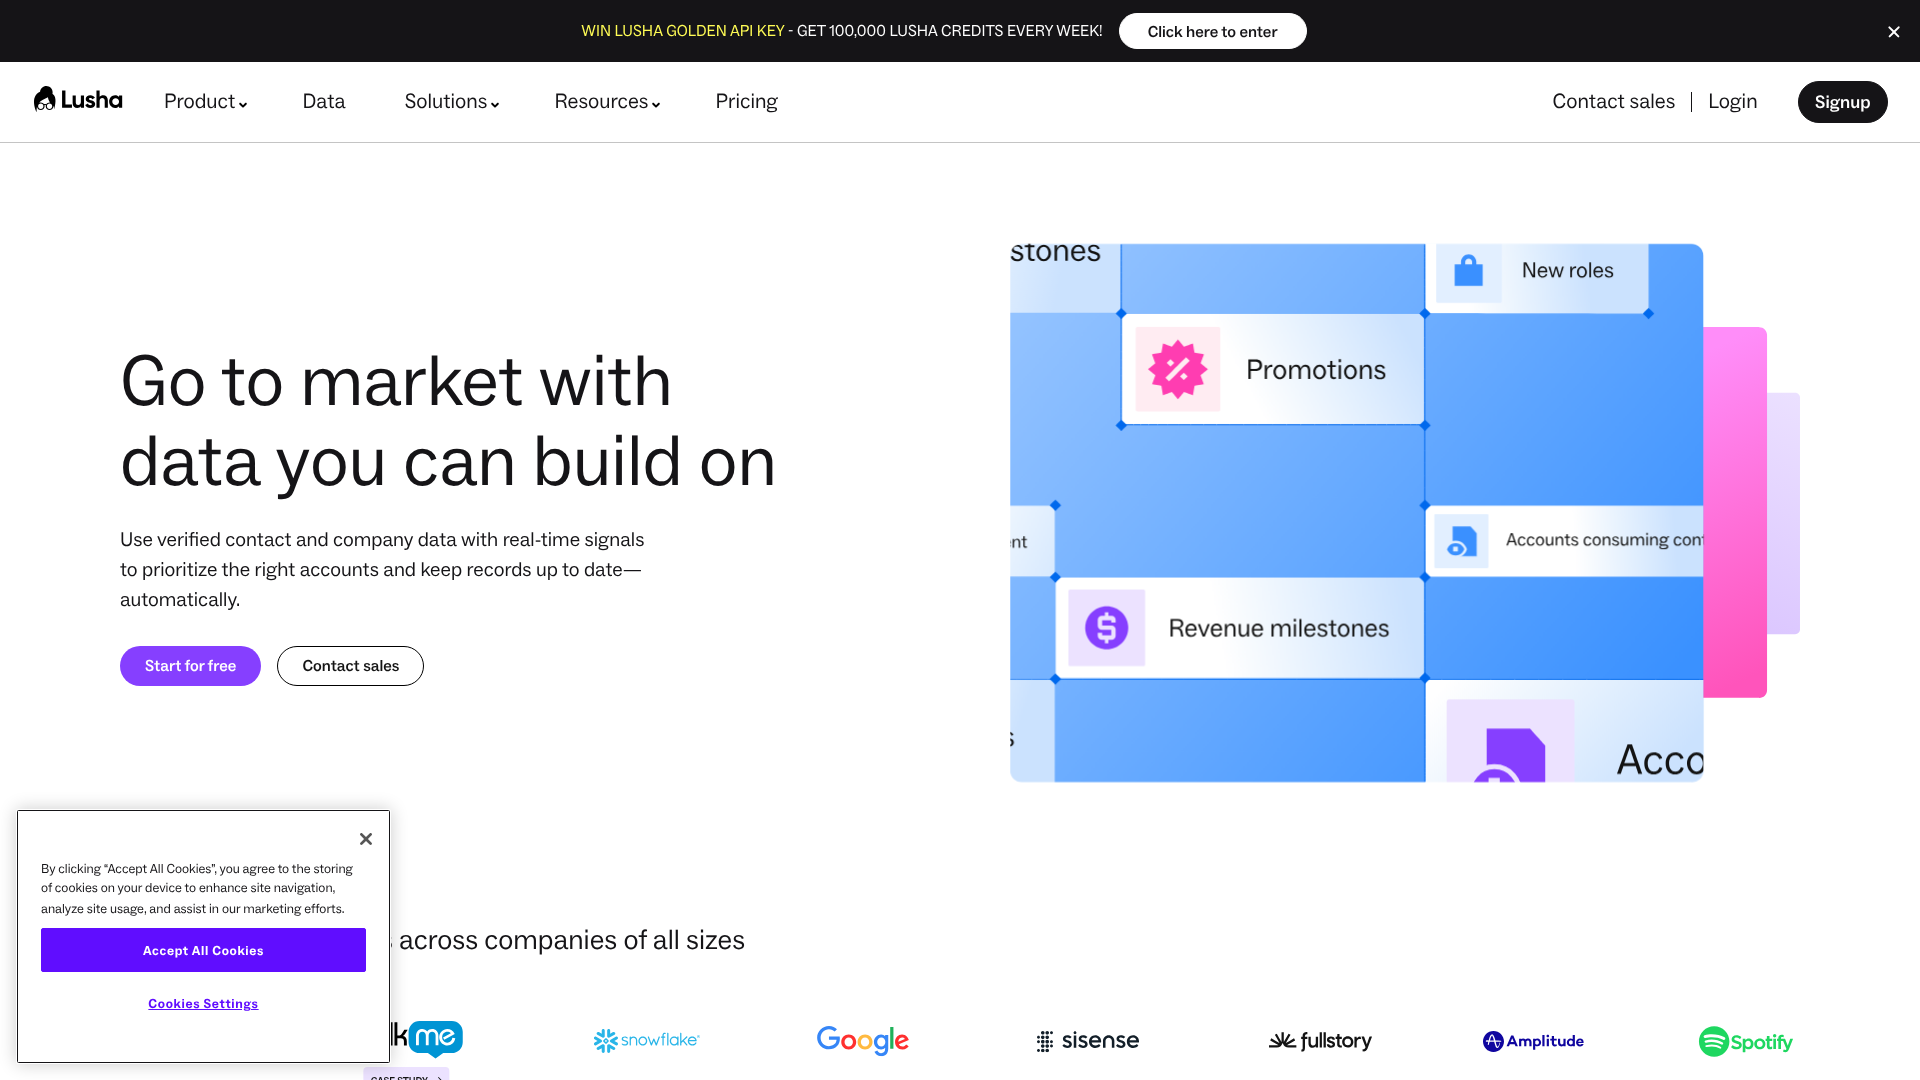Click the Snowflake company logo
This screenshot has height=1080, width=1920.
(x=646, y=1040)
